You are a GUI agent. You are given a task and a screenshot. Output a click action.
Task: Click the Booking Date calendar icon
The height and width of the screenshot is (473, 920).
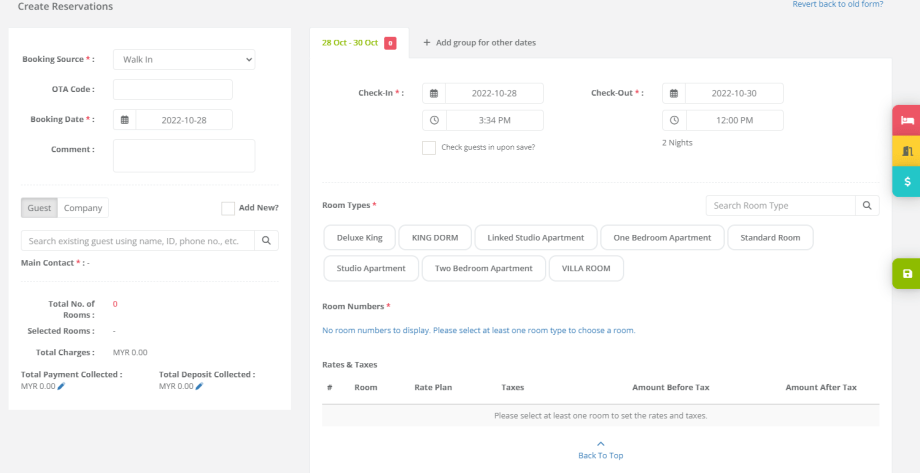124,120
